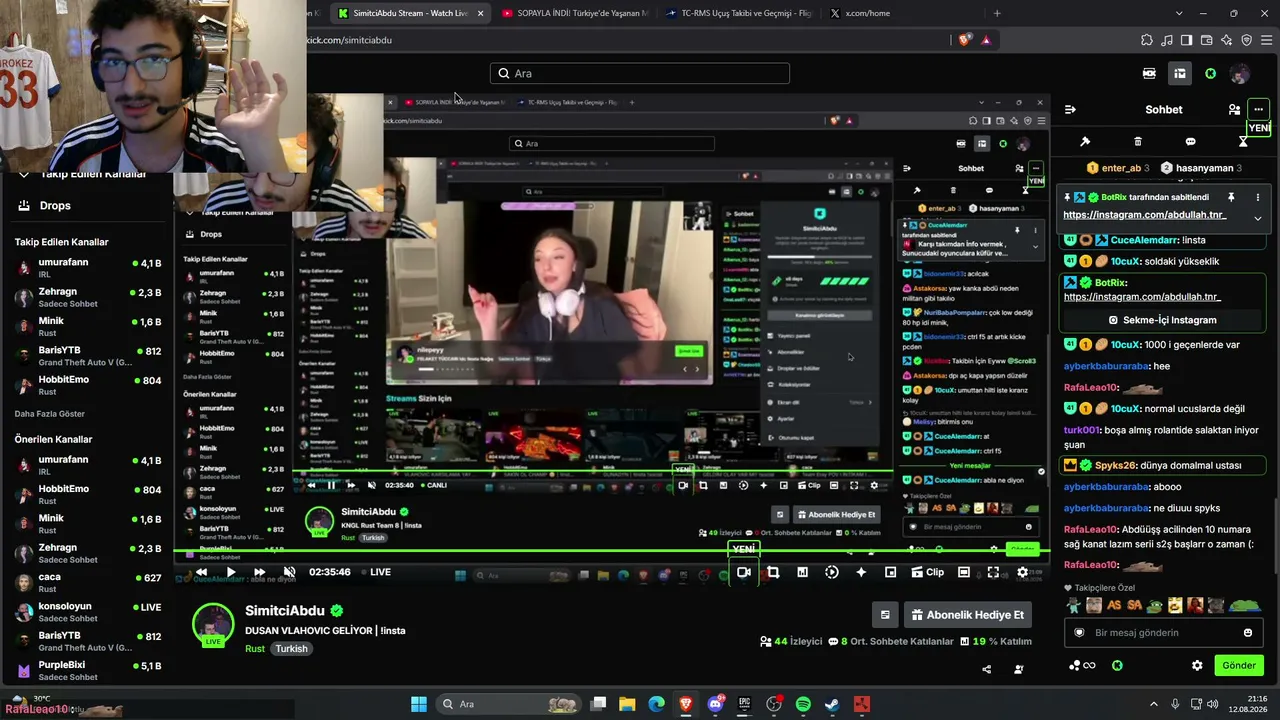The height and width of the screenshot is (720, 1280).
Task: Click the icon button left of Abonelik Hediye Et
Action: tap(885, 615)
